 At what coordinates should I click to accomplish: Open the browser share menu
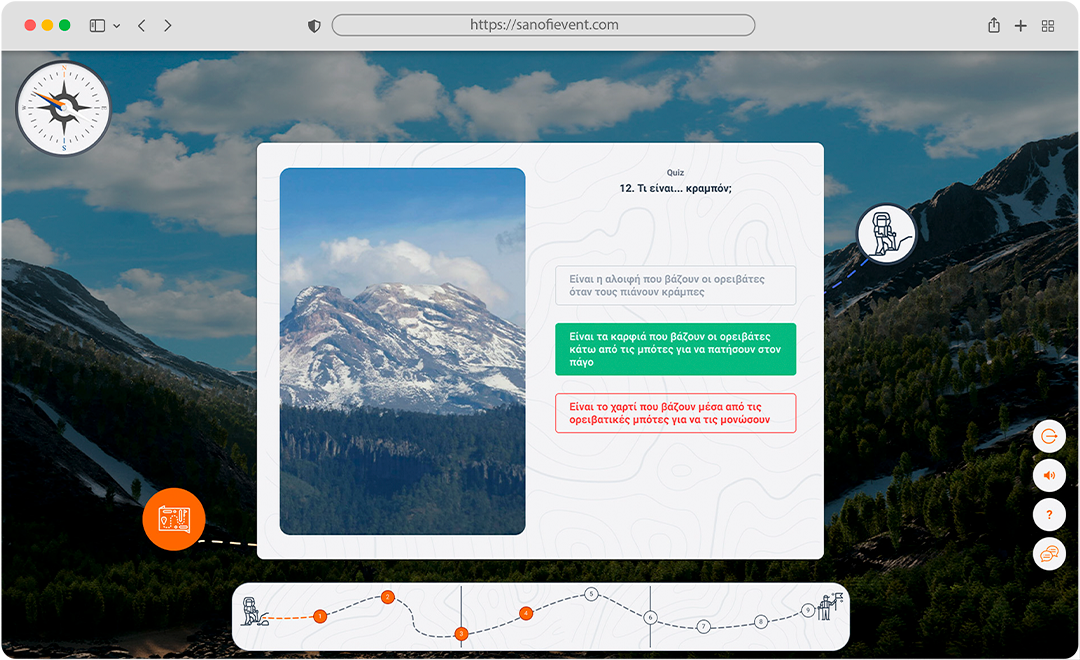pos(993,25)
